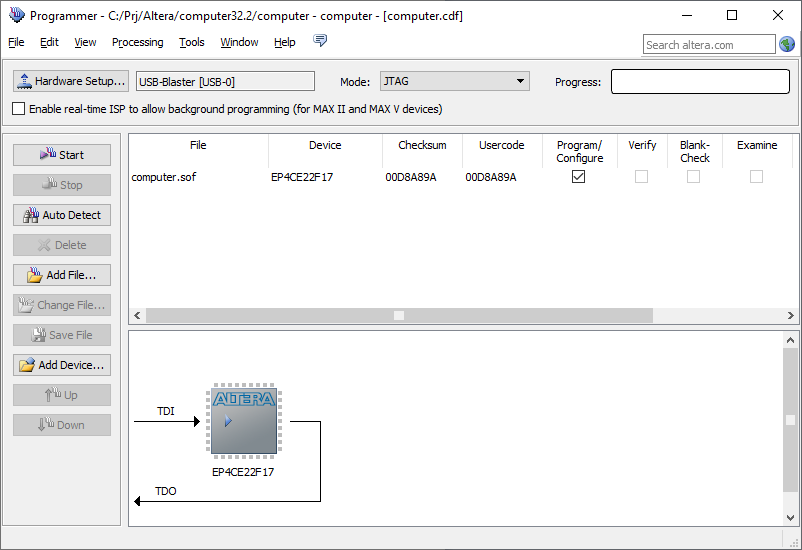Viewport: 802px width, 550px height.
Task: Click the Stop button
Action: click(62, 185)
